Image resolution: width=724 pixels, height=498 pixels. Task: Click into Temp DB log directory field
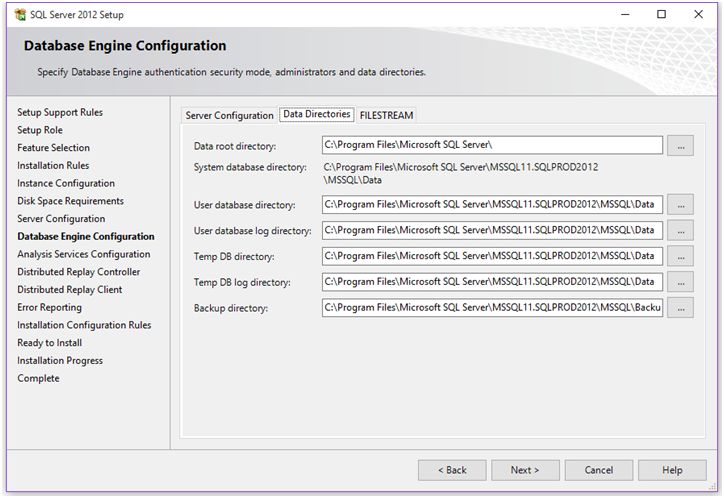click(x=492, y=282)
